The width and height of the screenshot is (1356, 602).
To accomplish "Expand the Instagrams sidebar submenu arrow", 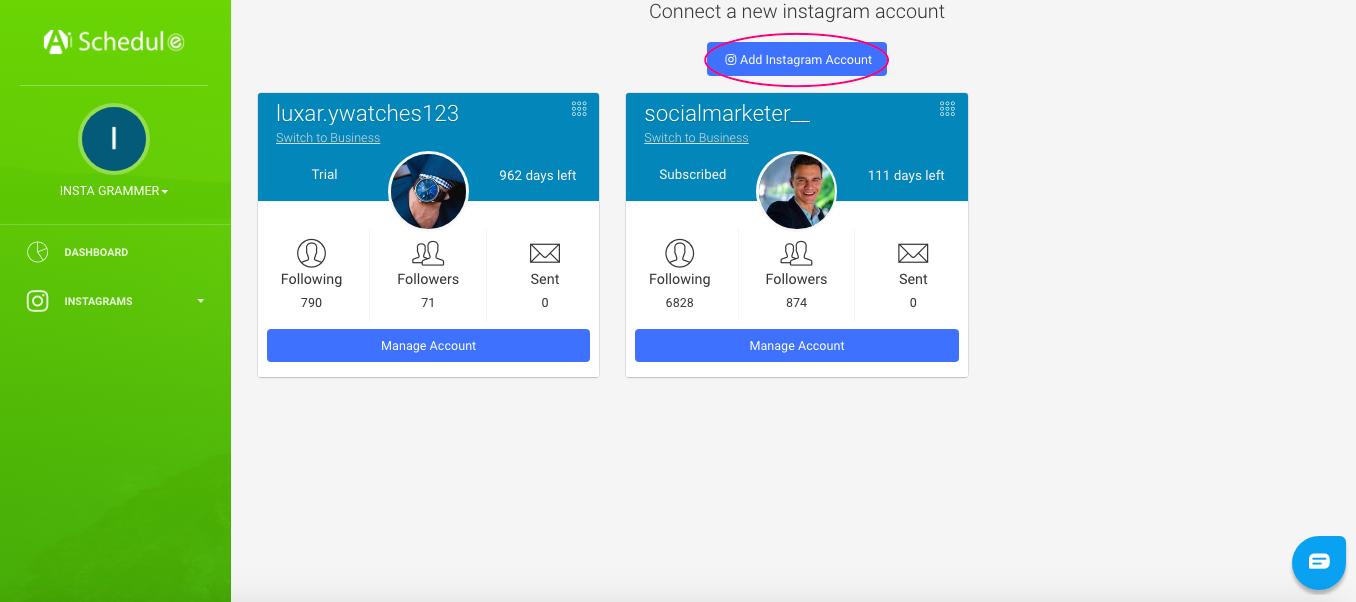I will pos(200,301).
